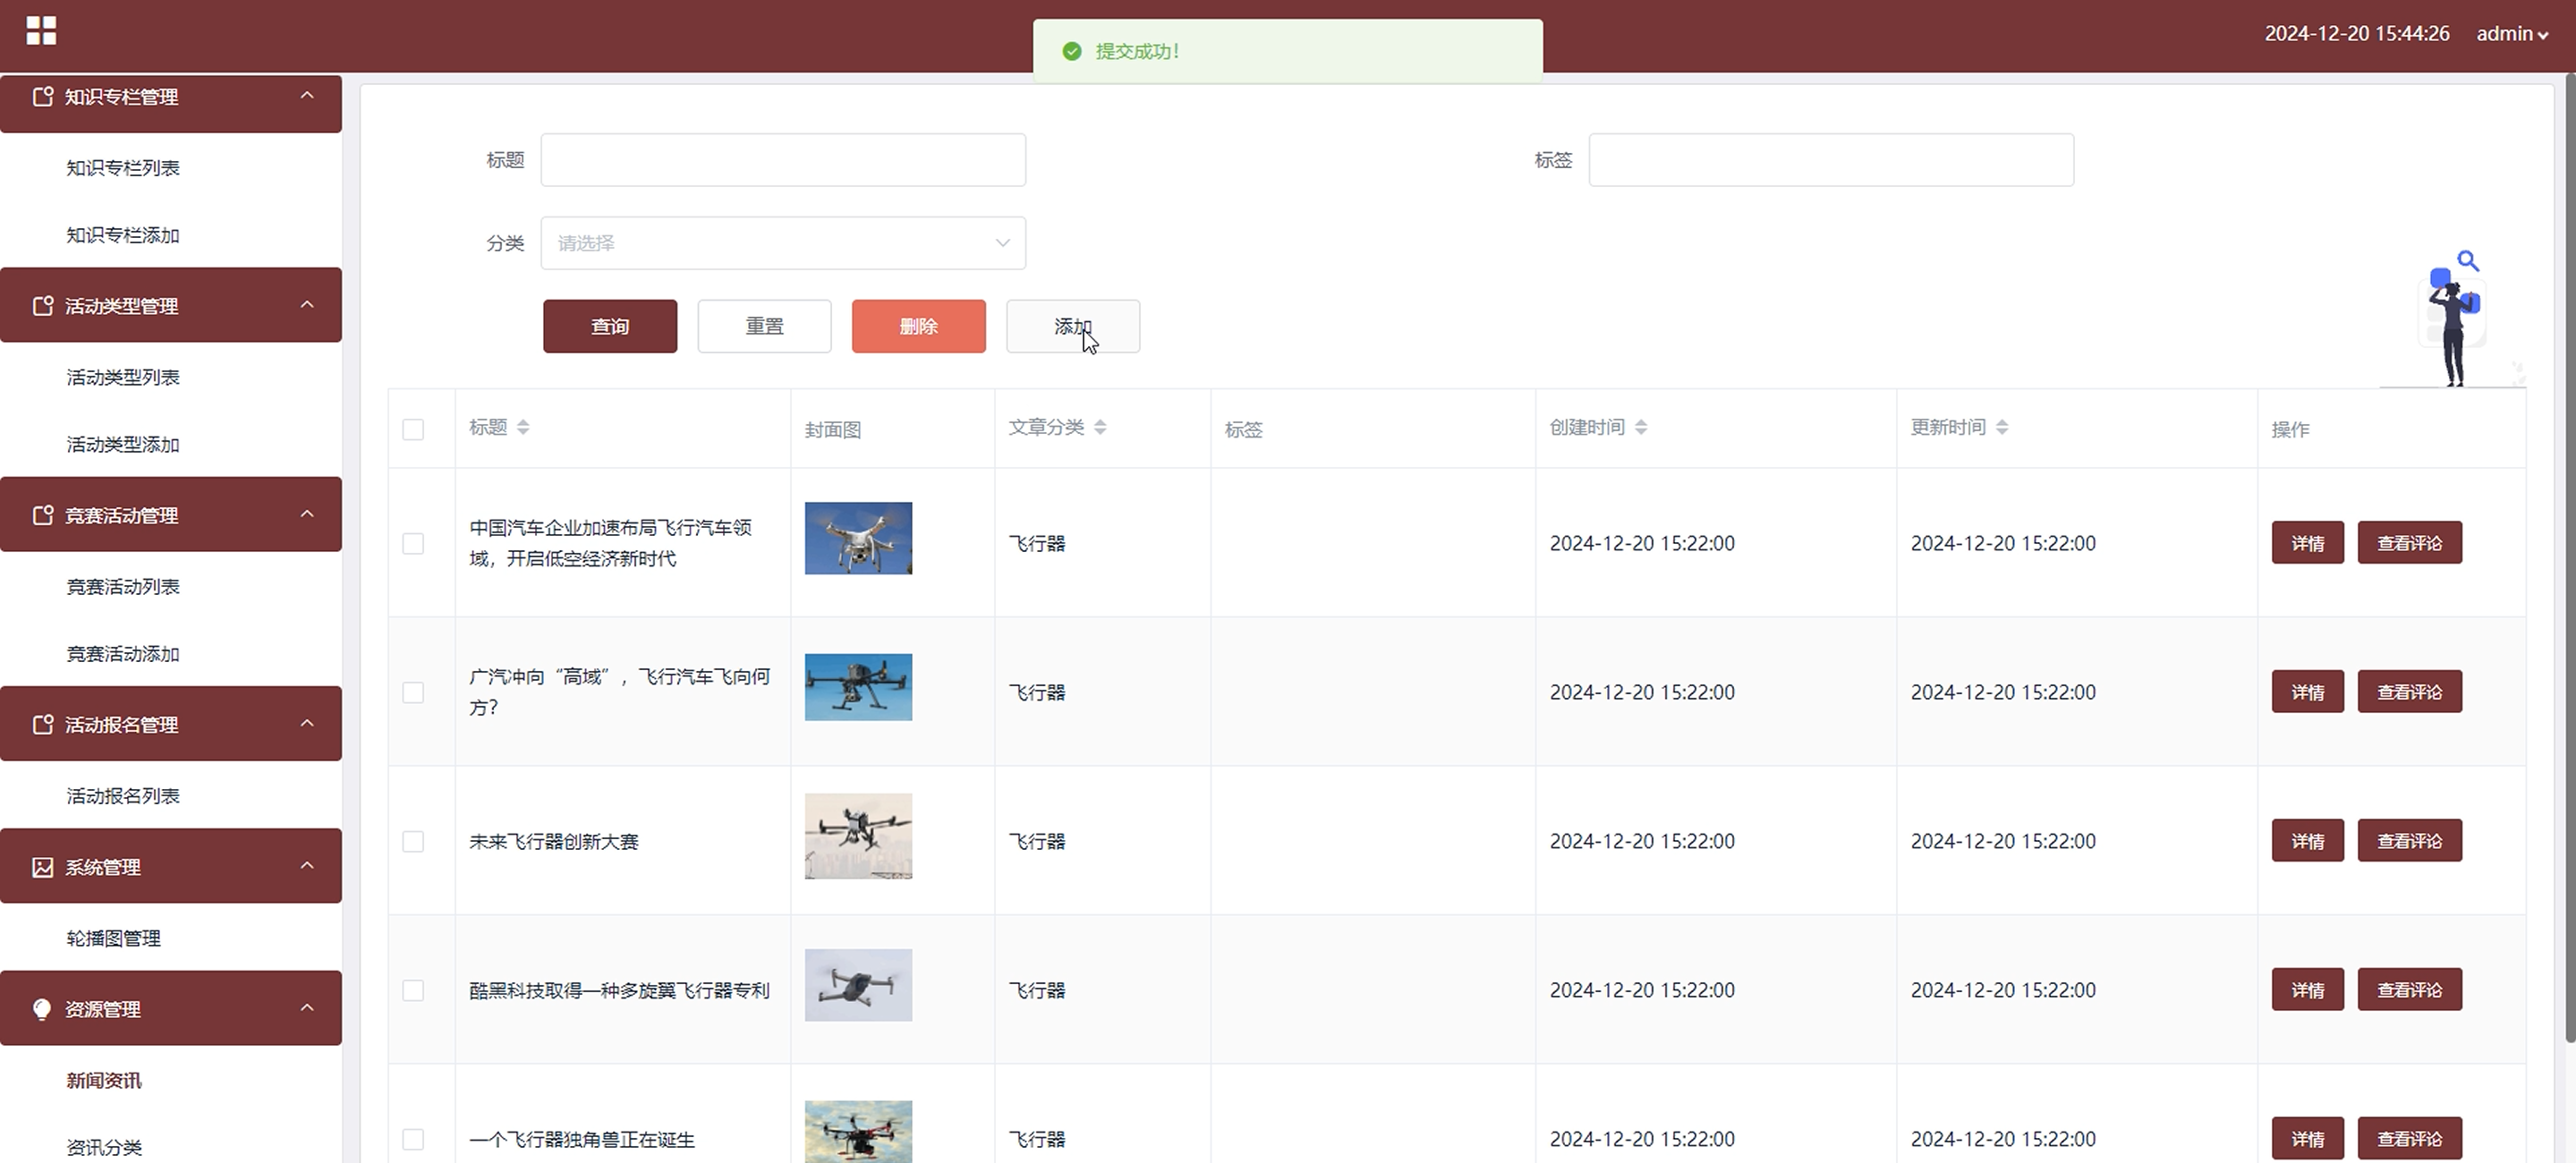2576x1163 pixels.
Task: Click the 查询 search button
Action: tap(610, 326)
